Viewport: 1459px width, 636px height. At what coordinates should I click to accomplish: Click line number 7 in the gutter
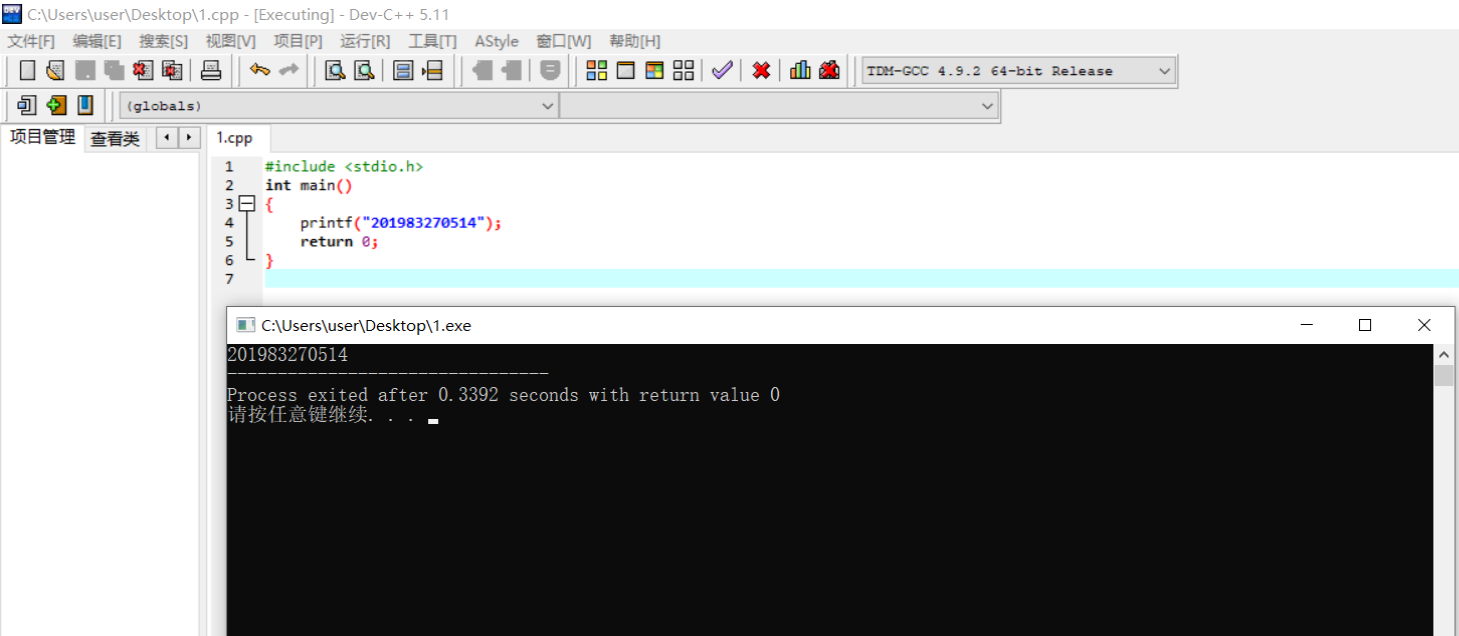(229, 279)
